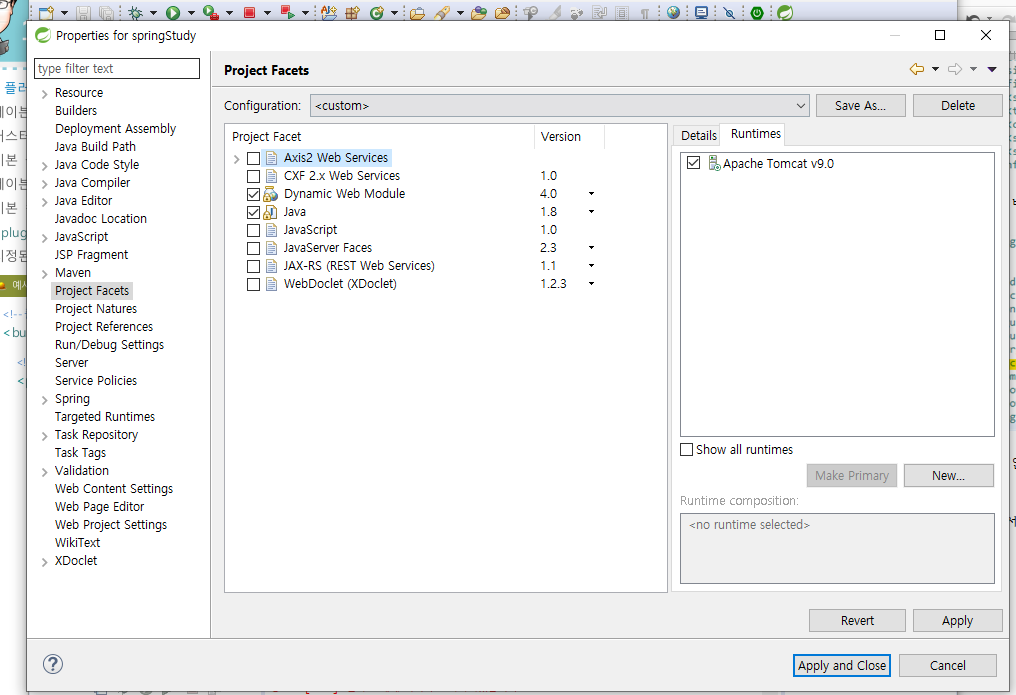1016x695 pixels.
Task: Select Deployment Assembly in the tree
Action: coord(115,128)
